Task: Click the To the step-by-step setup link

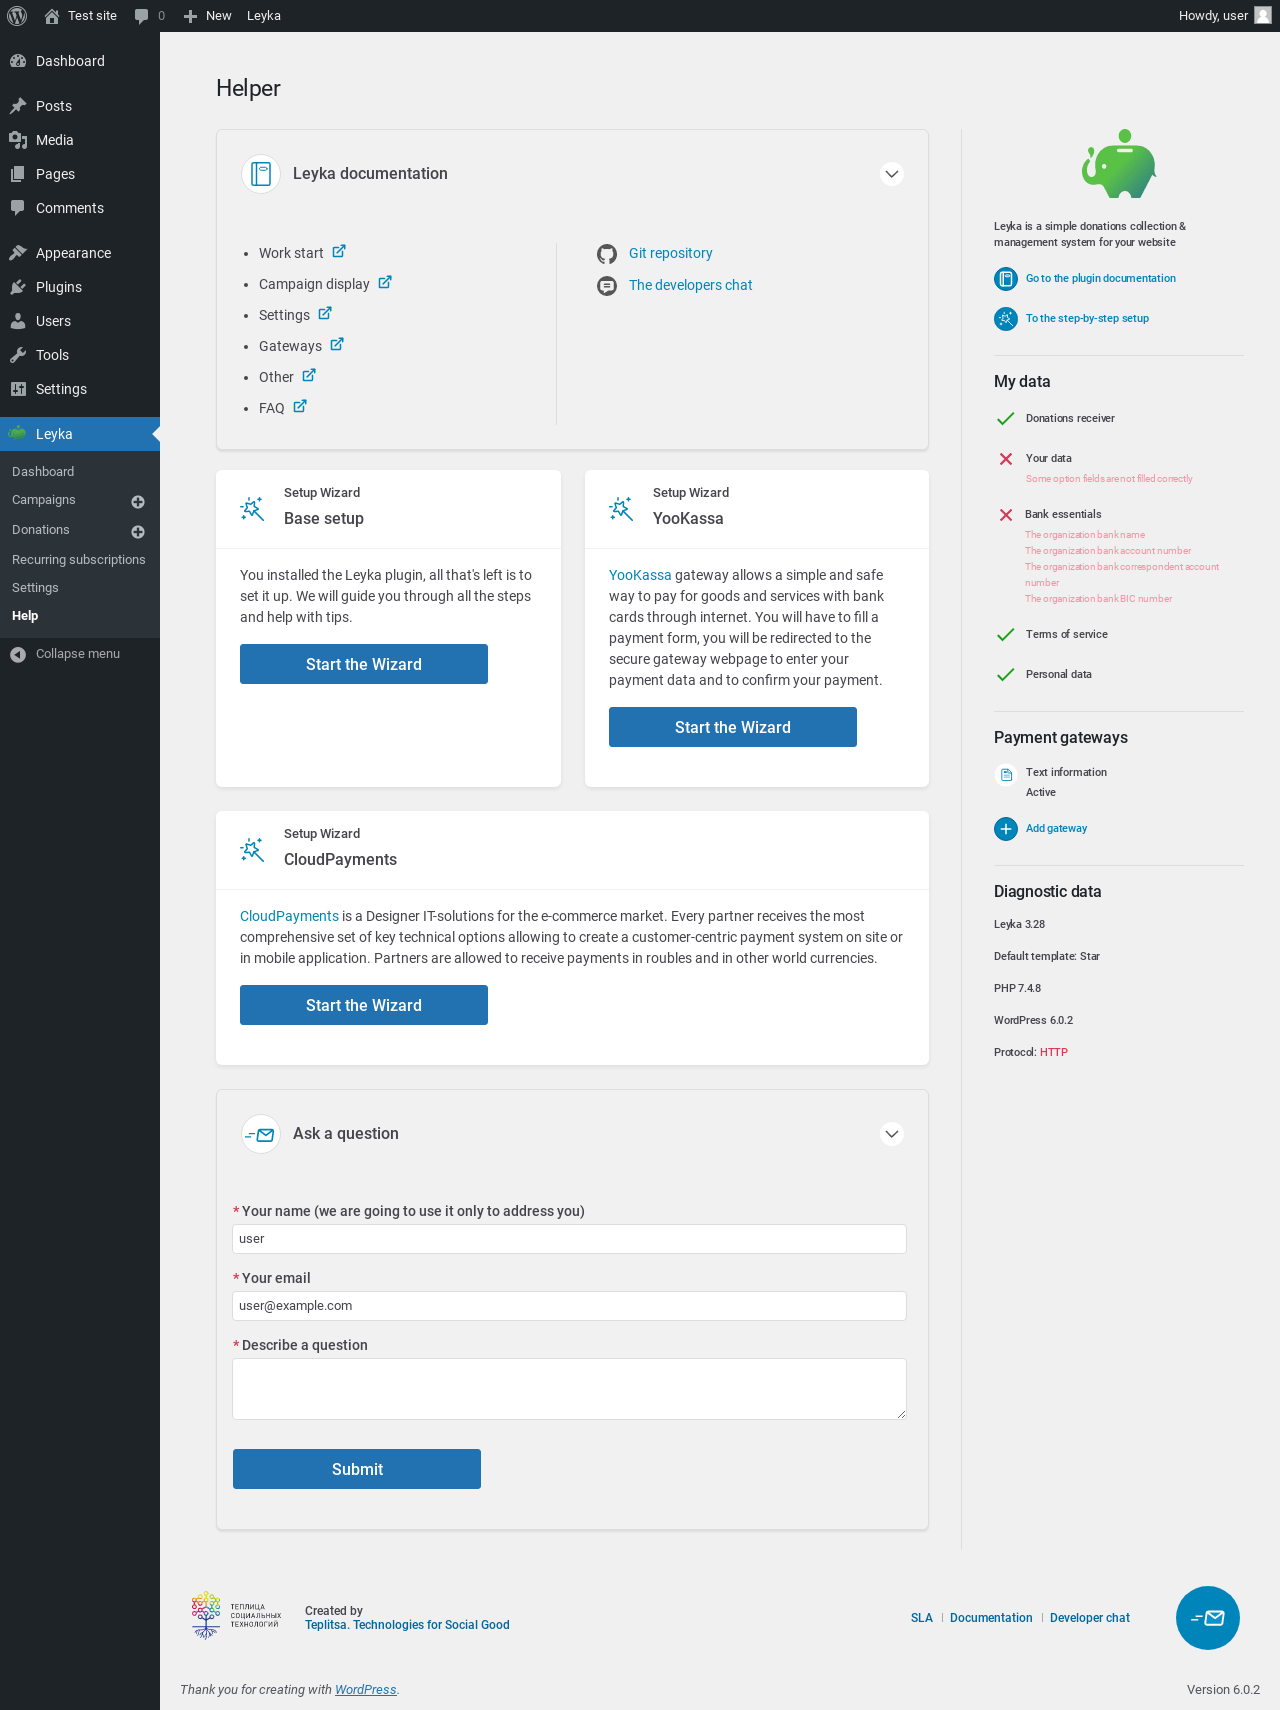Action: [x=1087, y=319]
